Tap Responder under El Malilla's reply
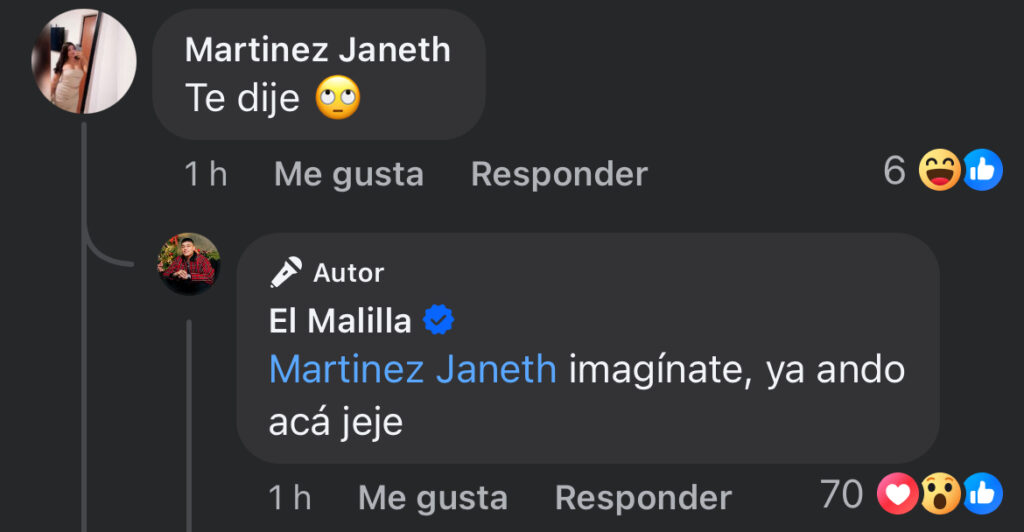 point(643,497)
